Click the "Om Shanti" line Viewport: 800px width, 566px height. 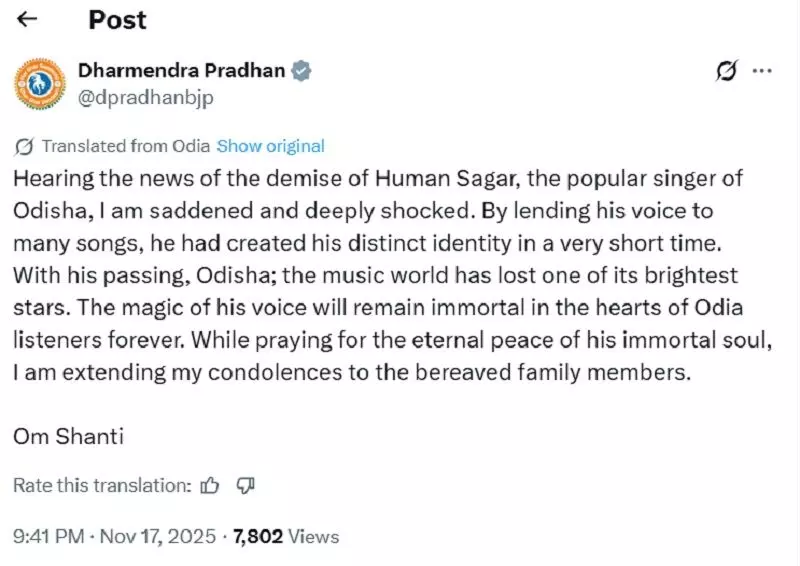(x=68, y=436)
